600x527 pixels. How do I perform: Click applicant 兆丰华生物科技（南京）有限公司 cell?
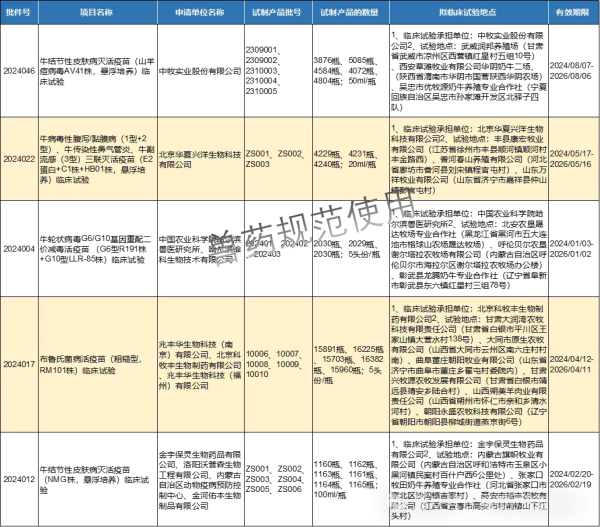coord(201,364)
